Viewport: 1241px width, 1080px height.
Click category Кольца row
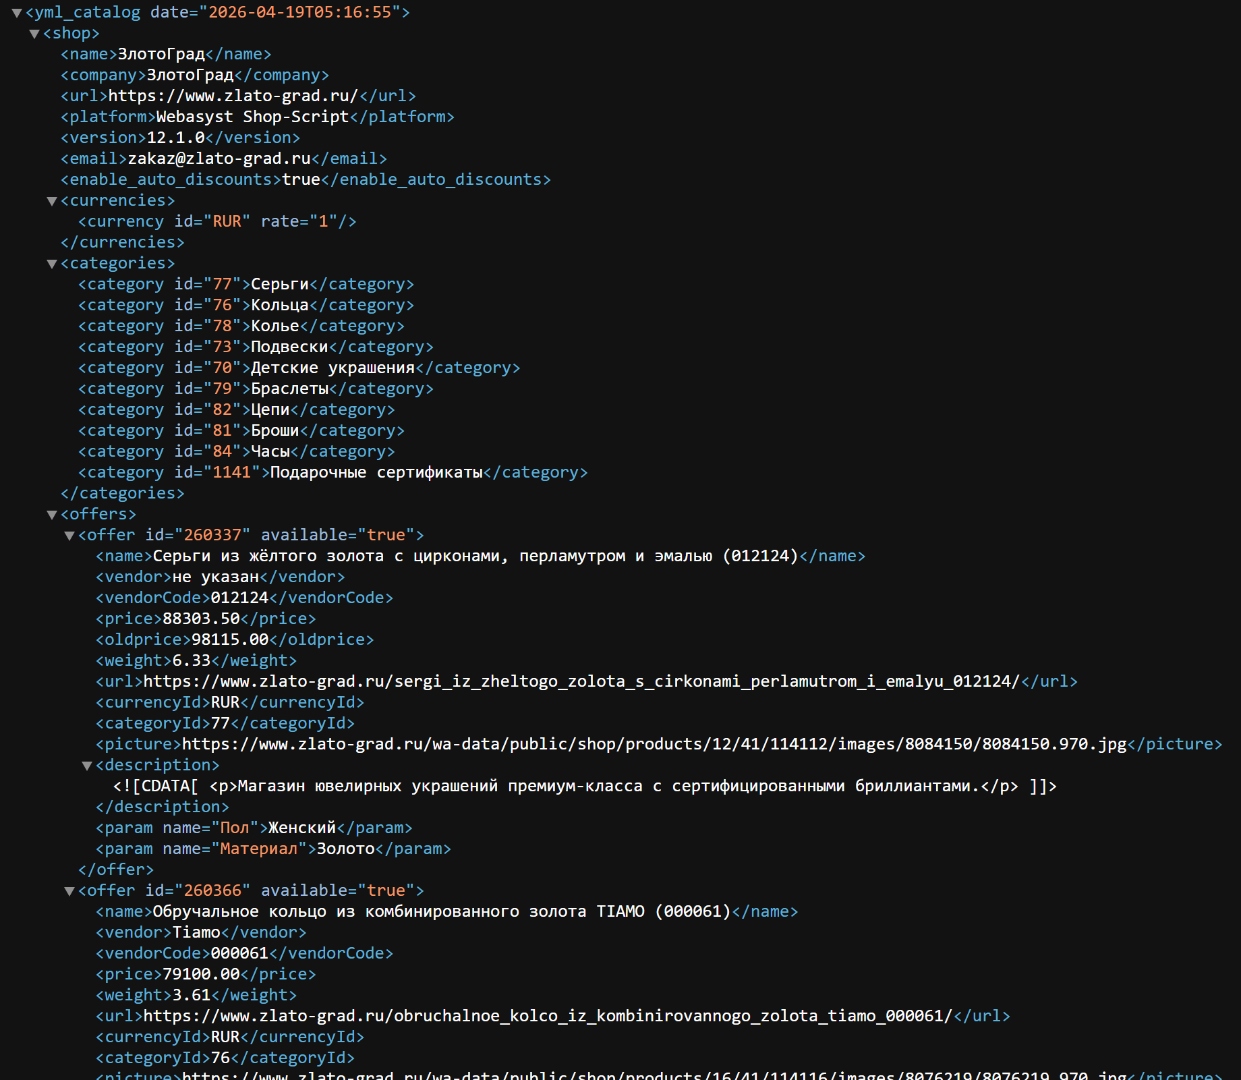pos(246,306)
